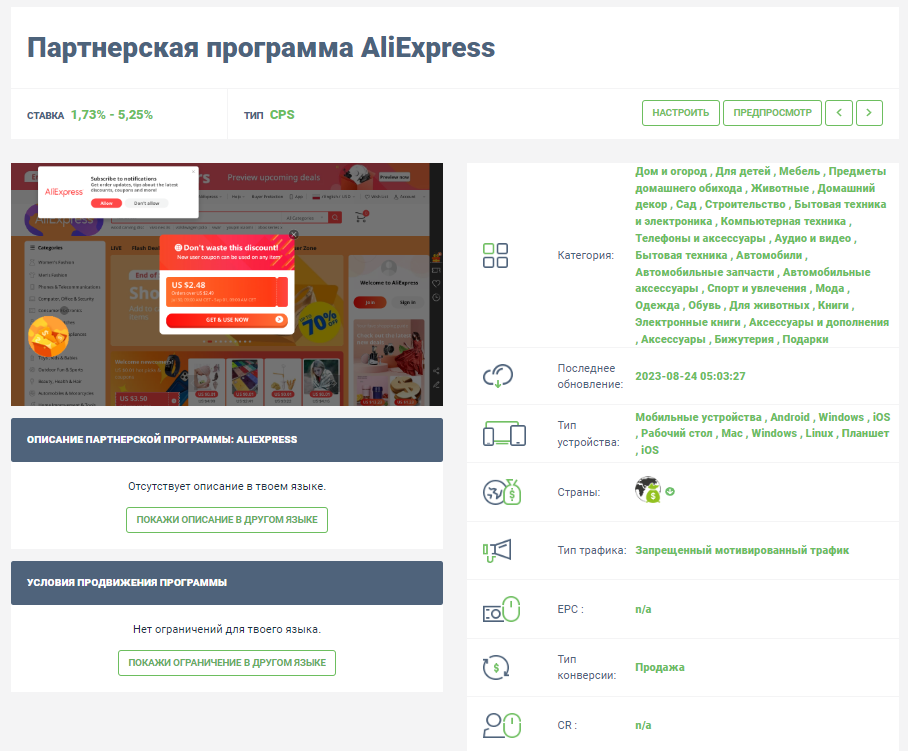
Task: Select the devices icon beside "Тип устройства"
Action: pyautogui.click(x=503, y=433)
